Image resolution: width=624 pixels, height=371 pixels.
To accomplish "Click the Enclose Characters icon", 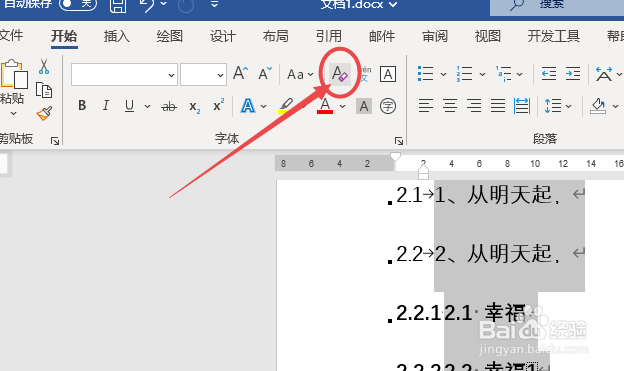I will pos(388,106).
